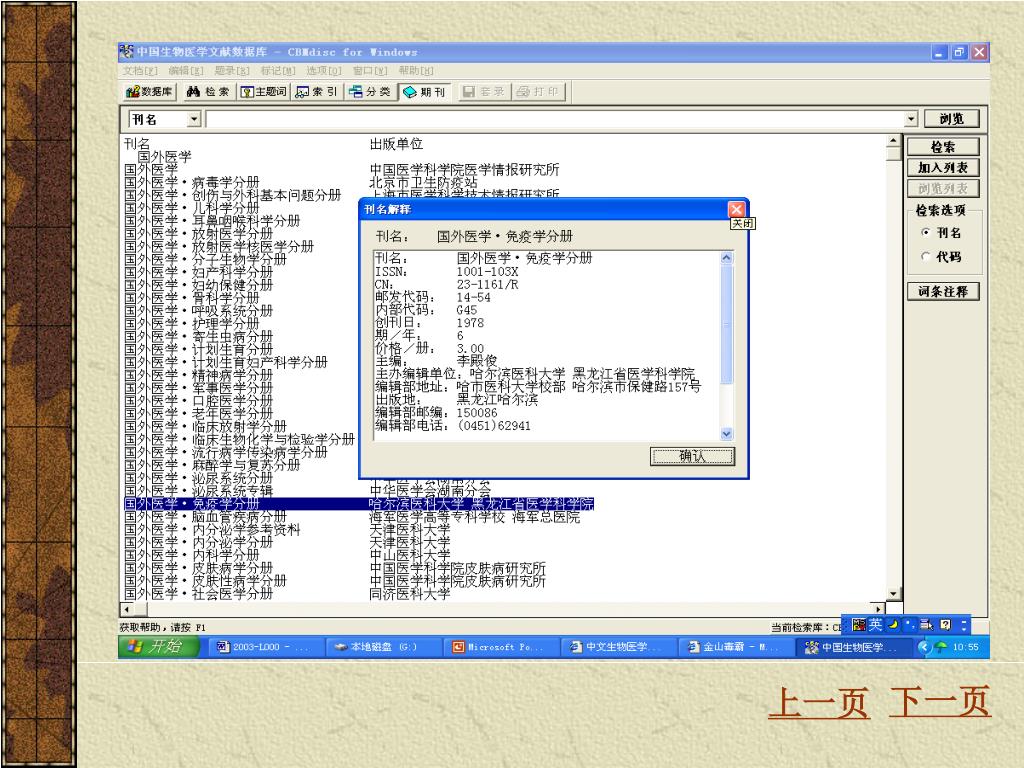Image resolution: width=1024 pixels, height=768 pixels.
Task: Click the 英 input method indicator
Action: pyautogui.click(x=875, y=625)
